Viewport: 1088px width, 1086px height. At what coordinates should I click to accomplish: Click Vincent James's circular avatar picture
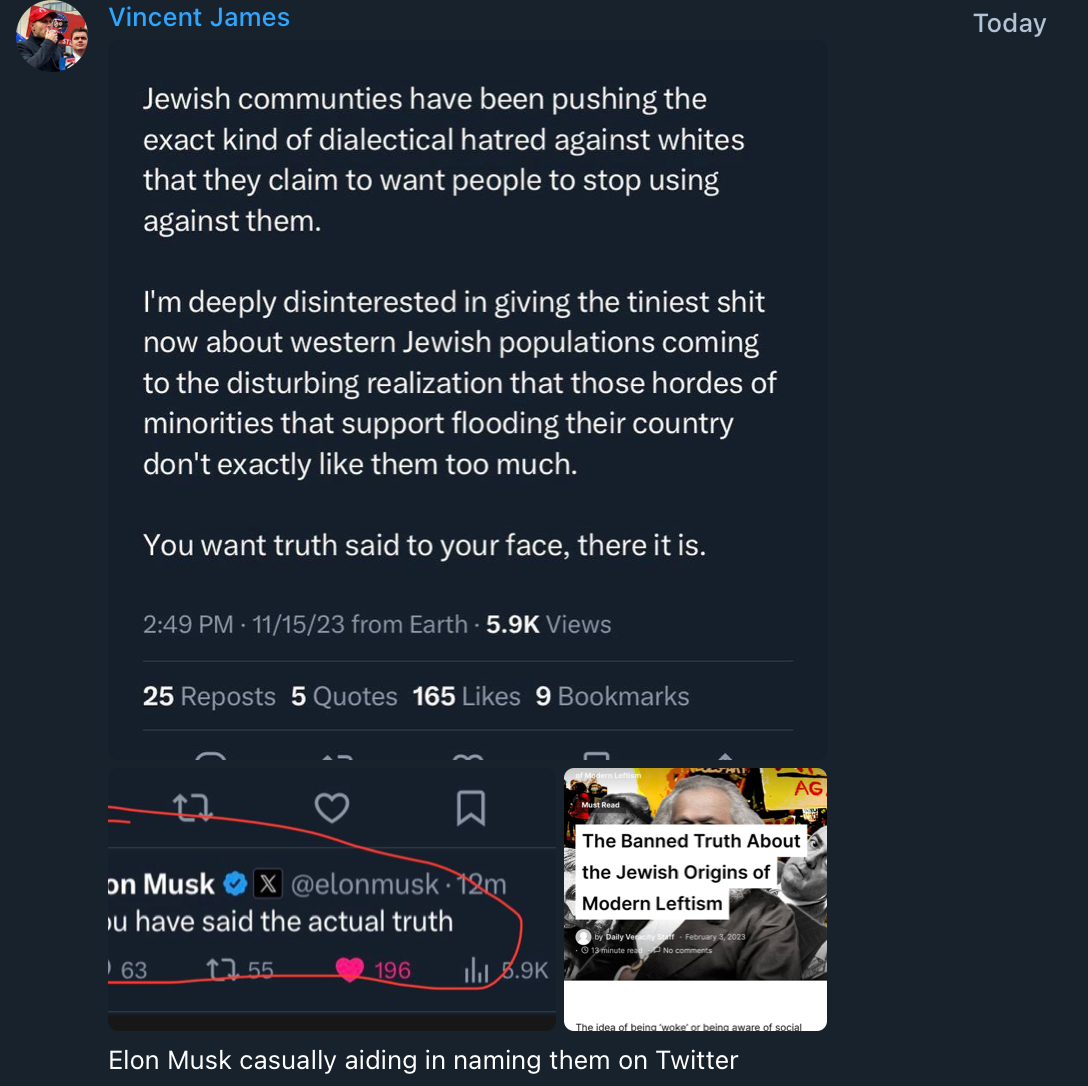pos(51,37)
